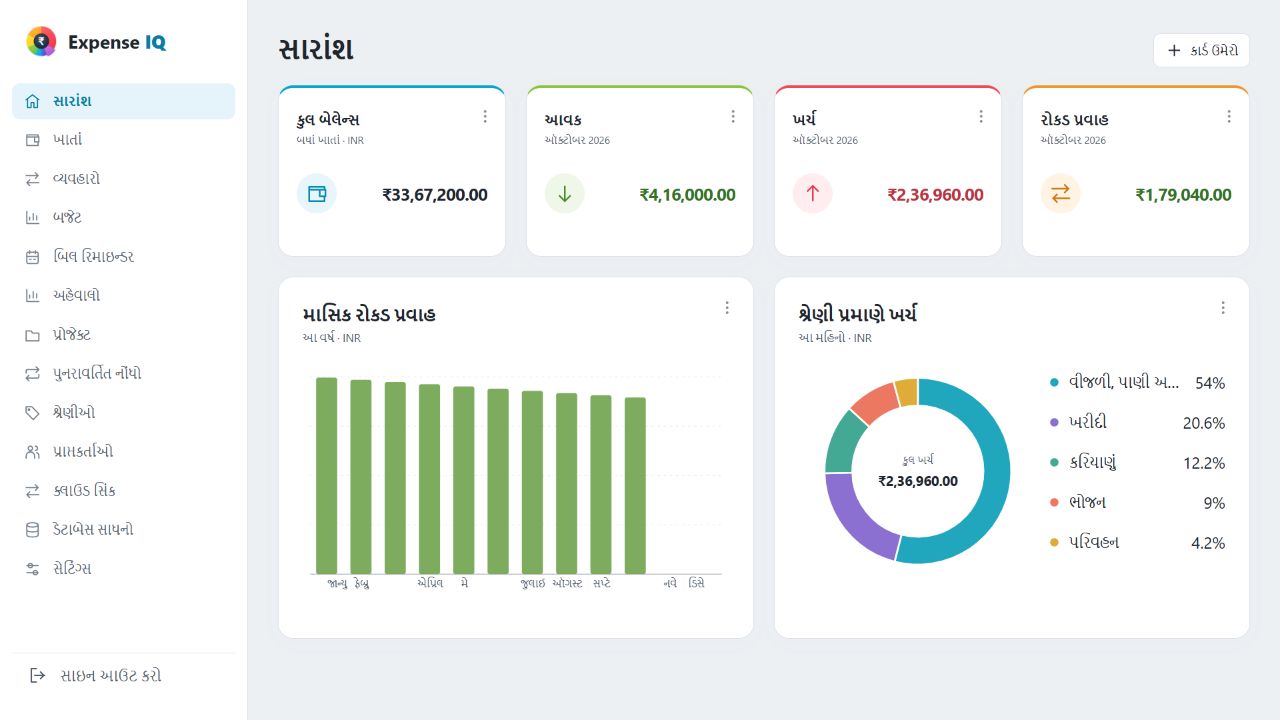
Task: Open ડેટાબેસ સાધનો database item
Action: (123, 530)
